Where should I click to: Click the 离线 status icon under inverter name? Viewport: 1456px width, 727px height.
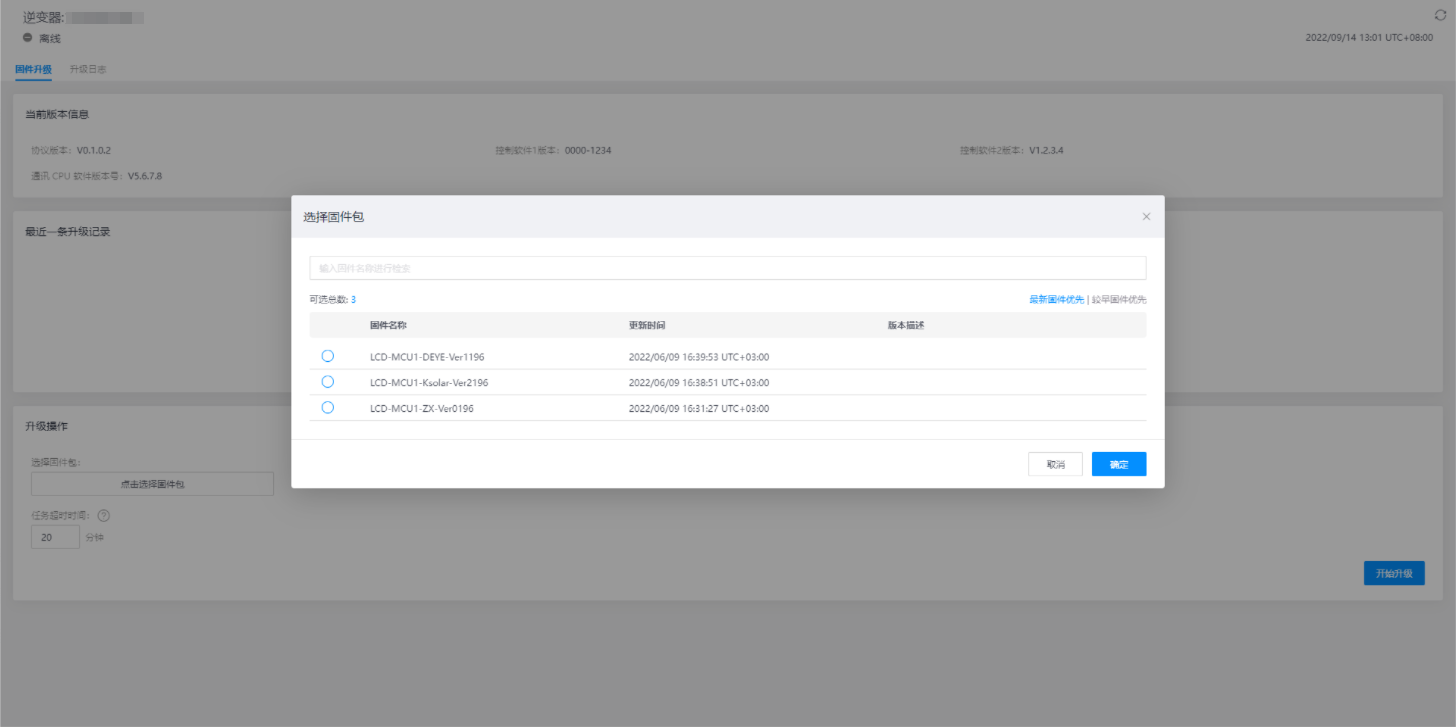28,38
